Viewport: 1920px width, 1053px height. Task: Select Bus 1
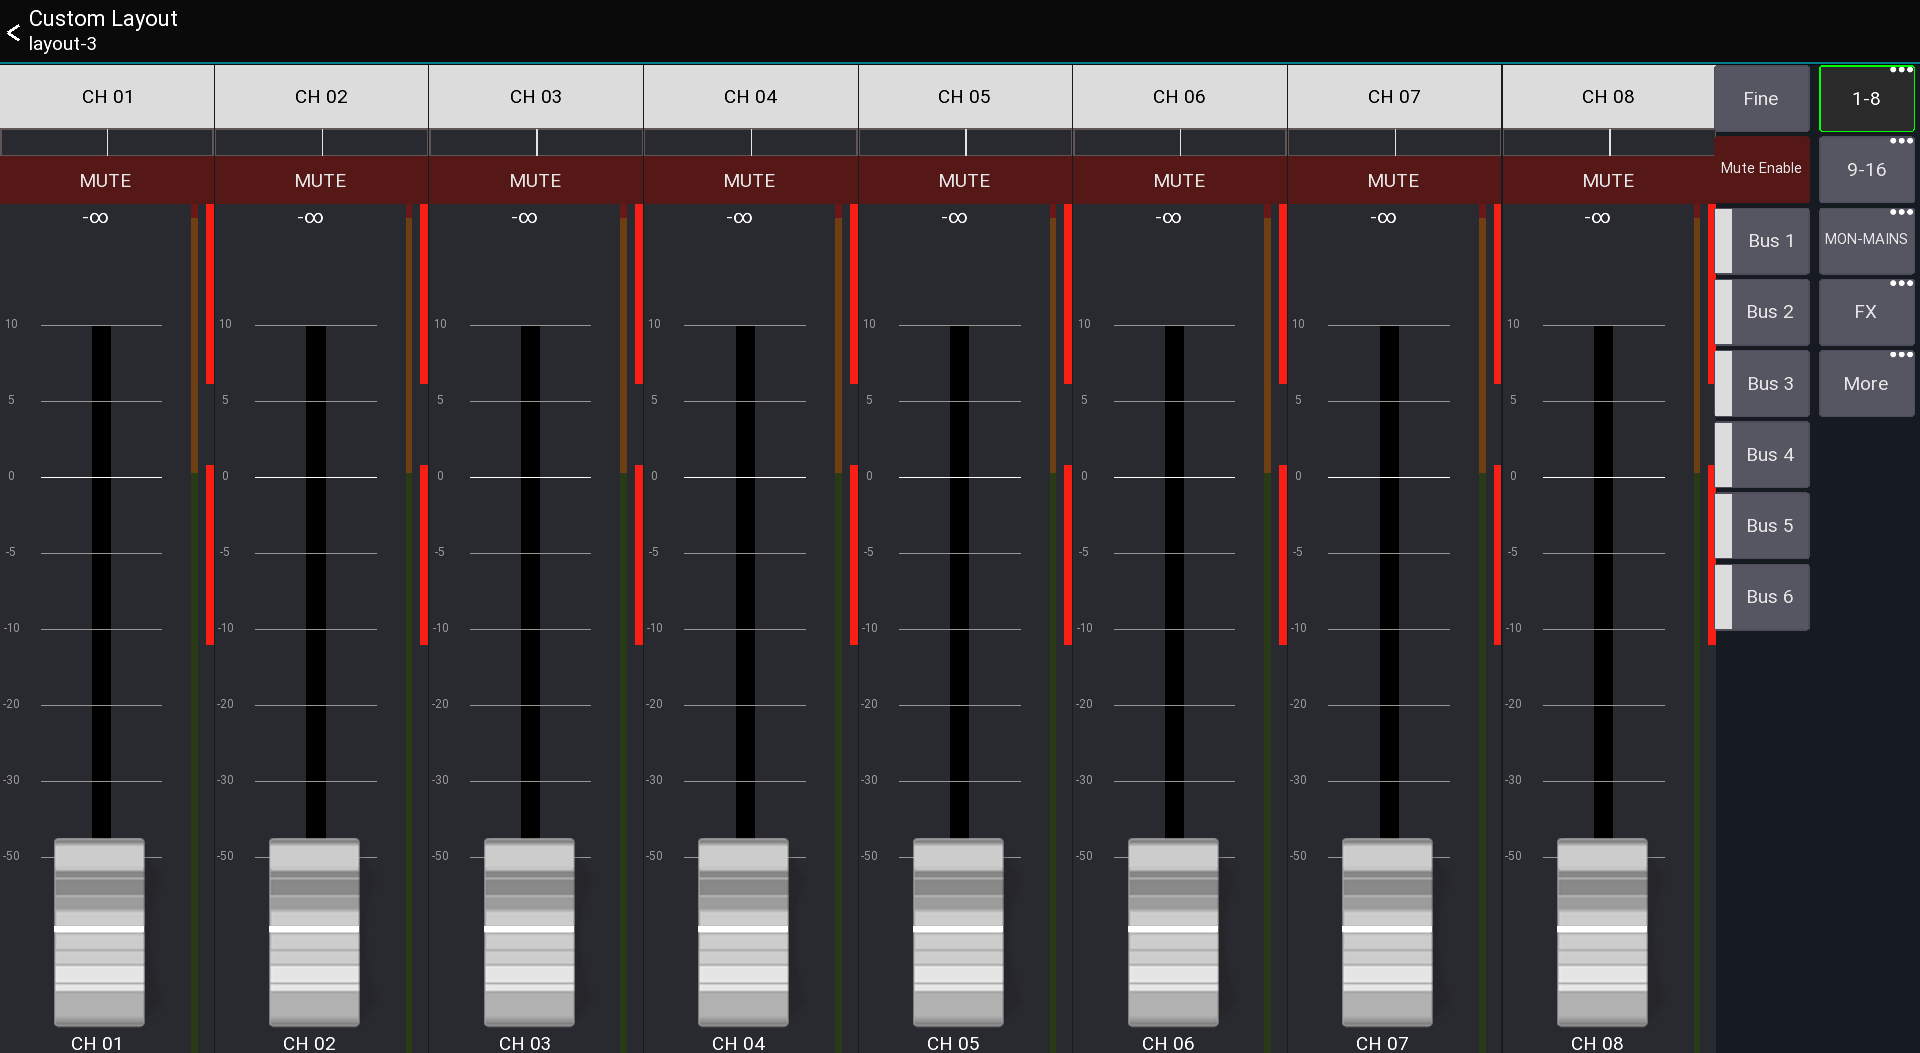click(1762, 241)
